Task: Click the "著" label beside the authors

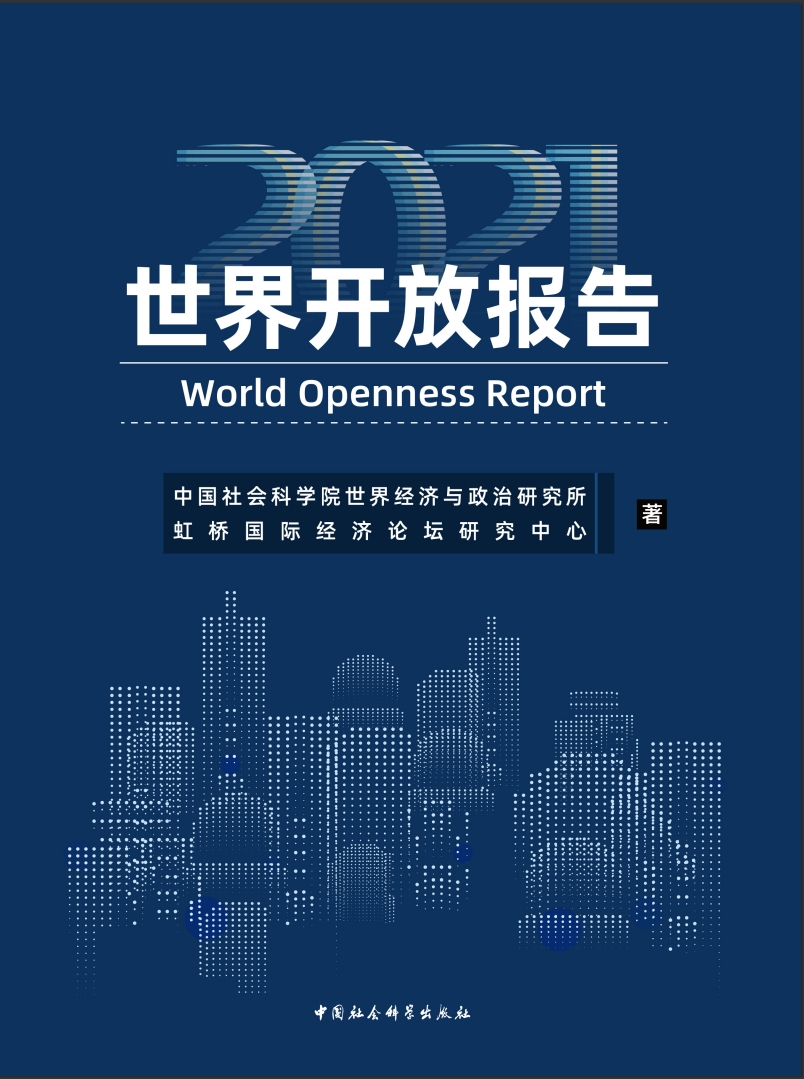Action: pos(651,514)
